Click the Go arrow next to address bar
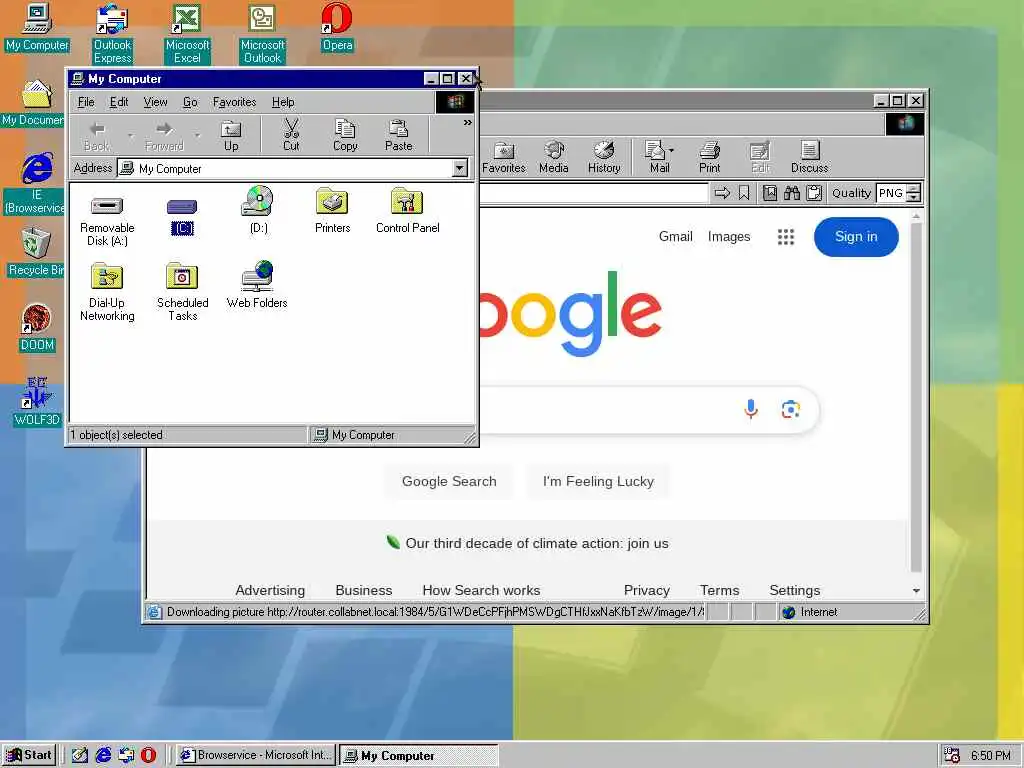The image size is (1024, 768). click(x=722, y=193)
